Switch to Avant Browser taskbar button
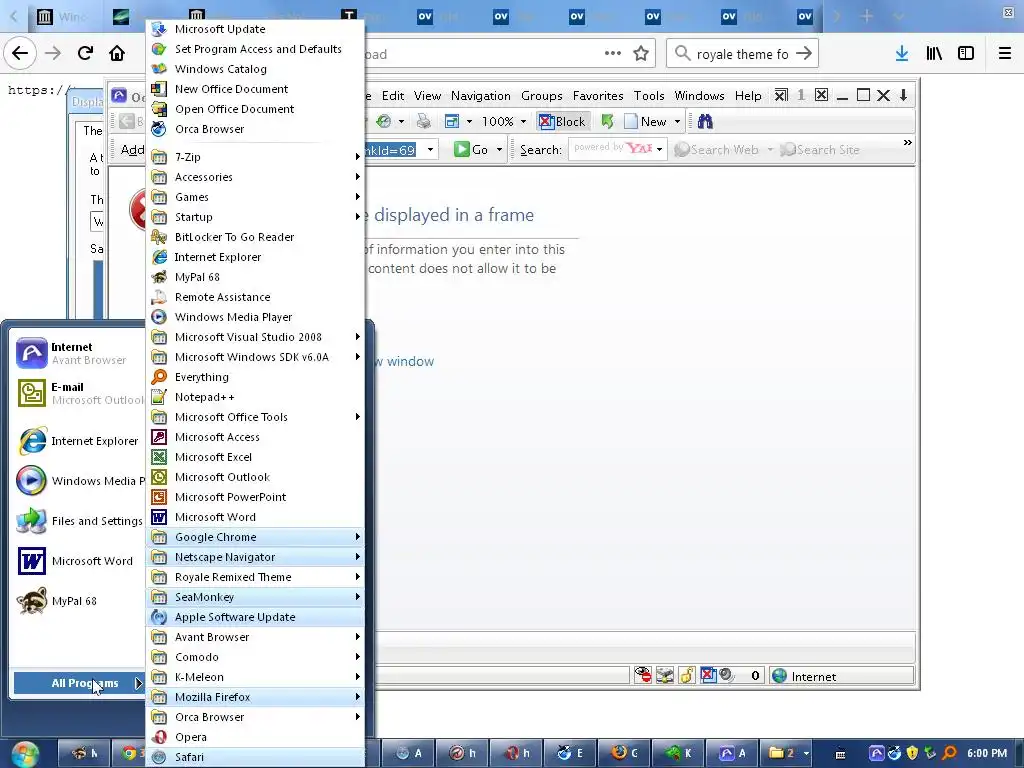 click(x=734, y=753)
